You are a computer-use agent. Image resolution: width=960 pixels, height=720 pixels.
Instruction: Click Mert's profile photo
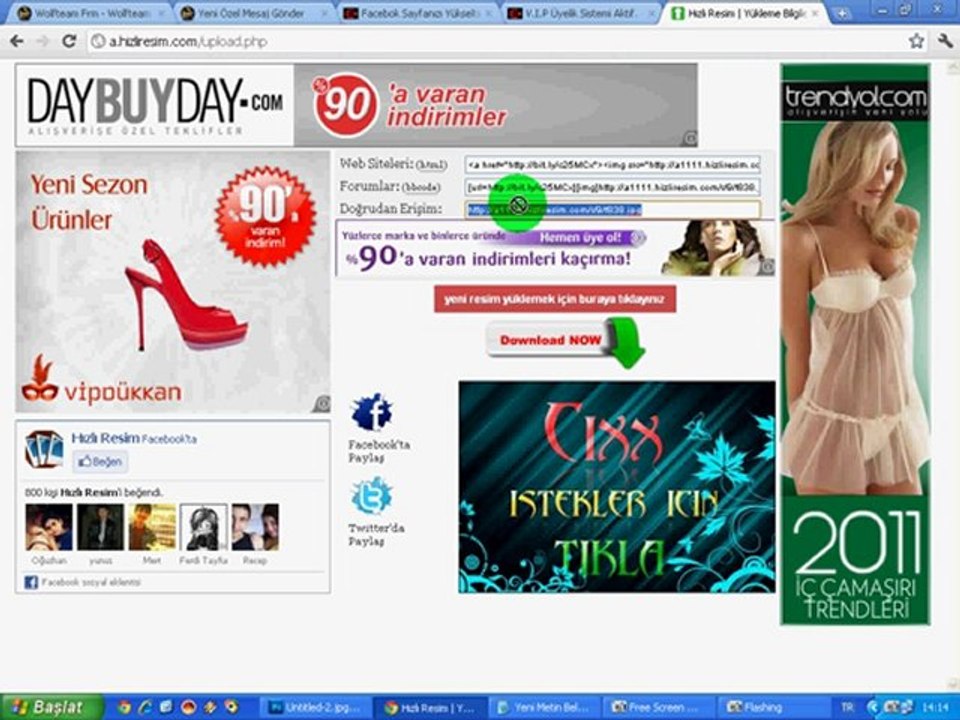[x=152, y=527]
